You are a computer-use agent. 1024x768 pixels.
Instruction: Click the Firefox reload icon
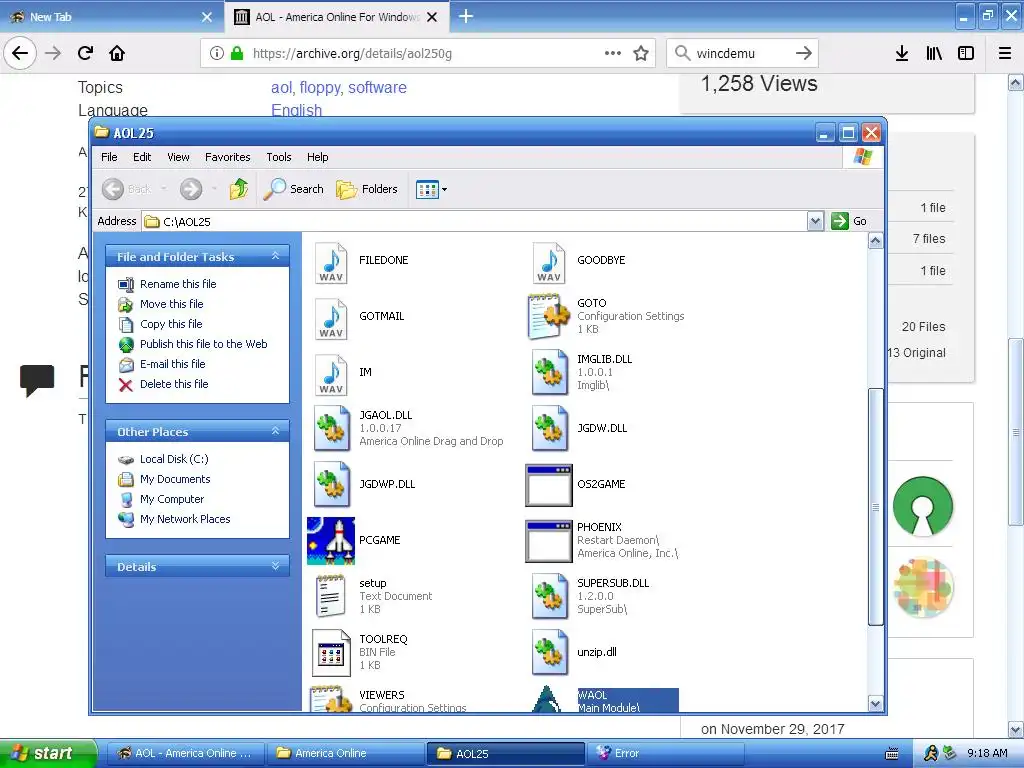tap(85, 53)
